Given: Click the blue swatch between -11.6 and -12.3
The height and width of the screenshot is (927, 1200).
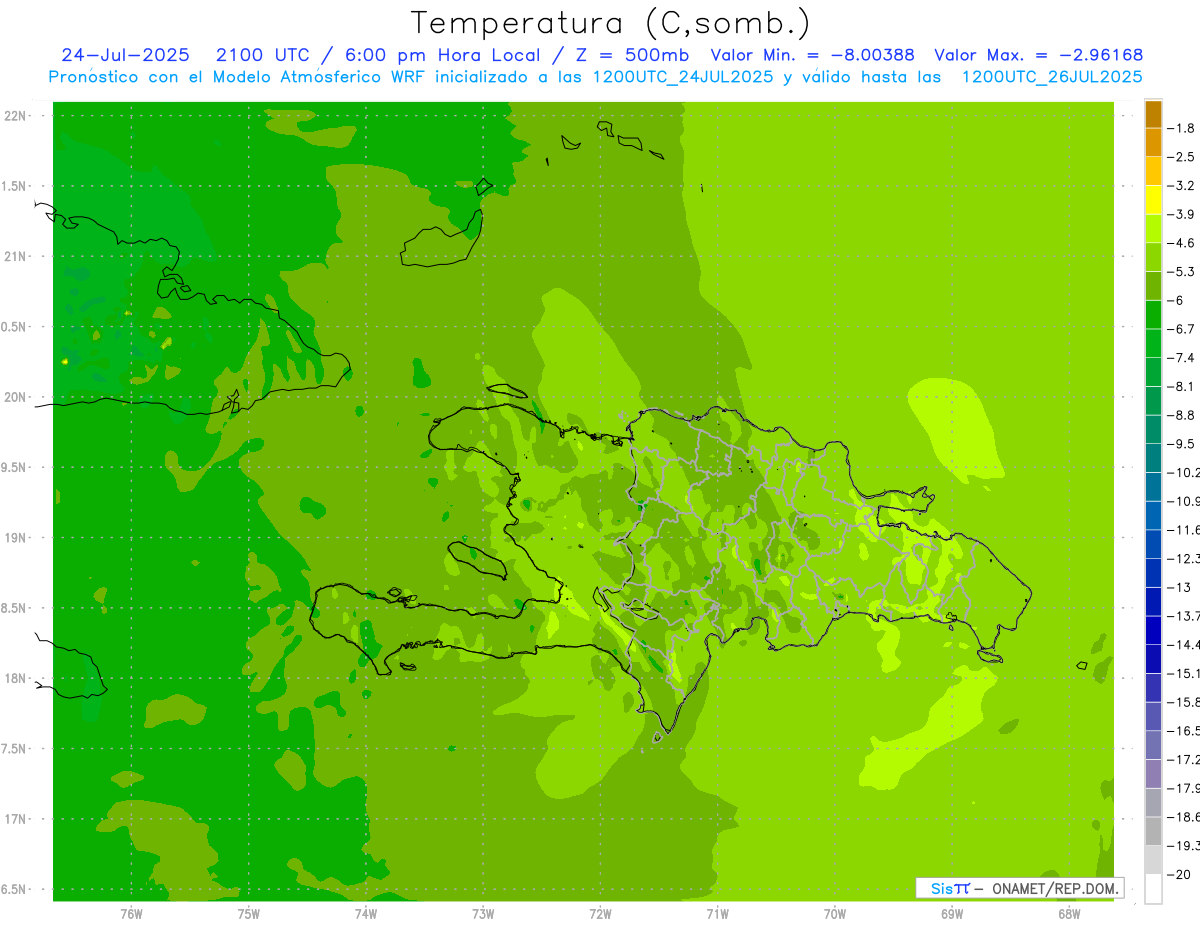Looking at the screenshot, I should pyautogui.click(x=1153, y=544).
